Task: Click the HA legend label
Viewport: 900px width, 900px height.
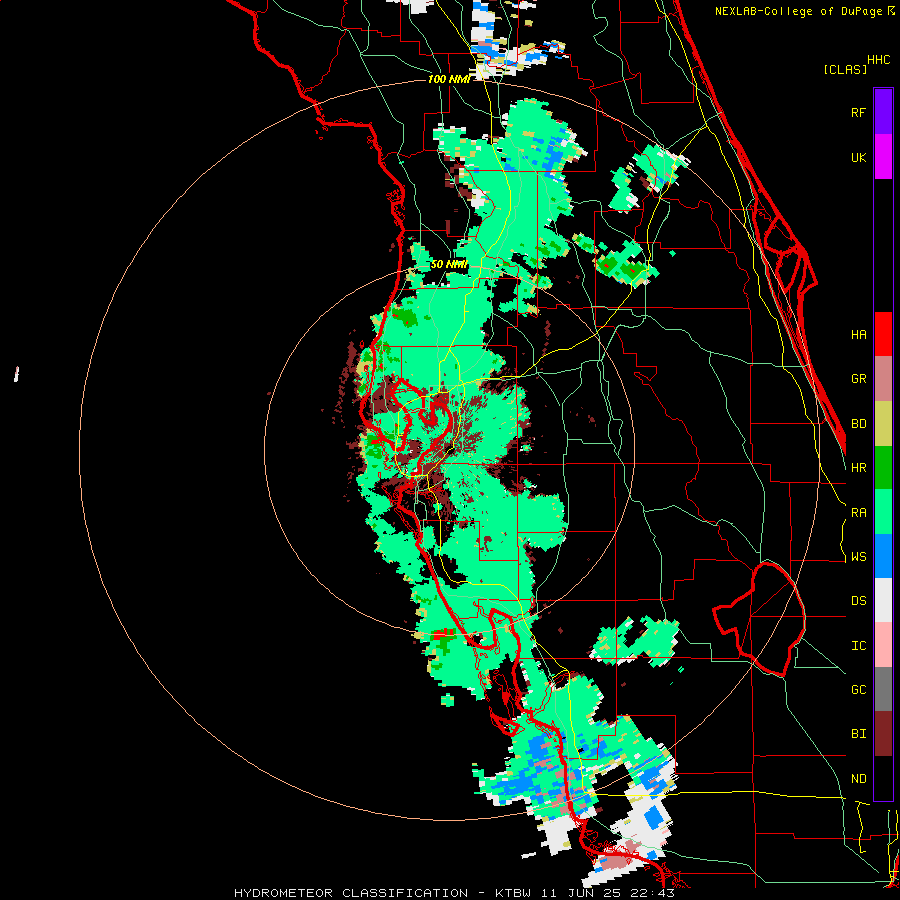Action: (x=858, y=334)
